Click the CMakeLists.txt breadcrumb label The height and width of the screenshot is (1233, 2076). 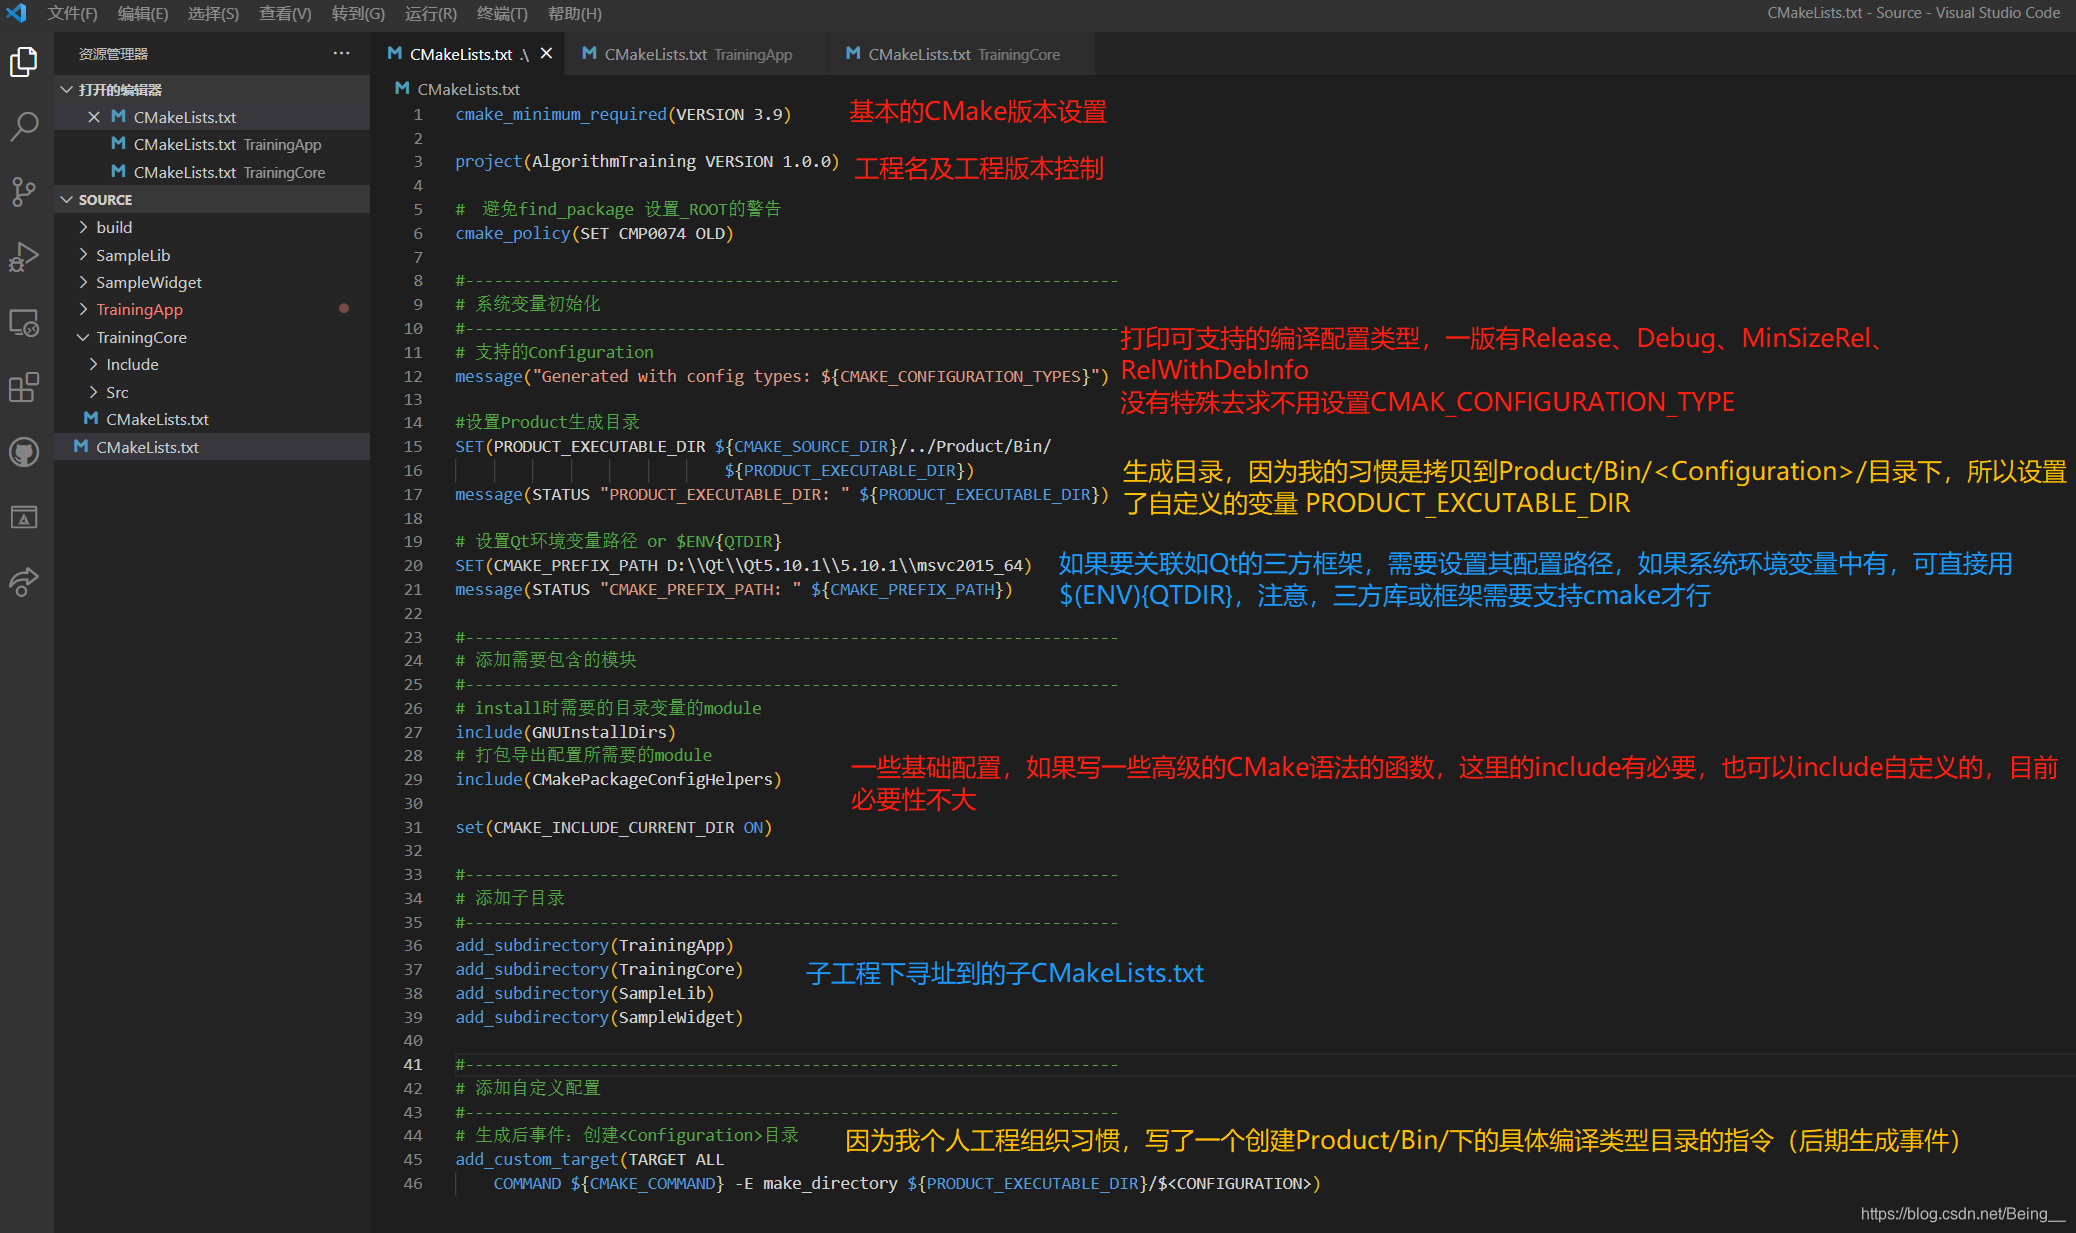coord(468,89)
